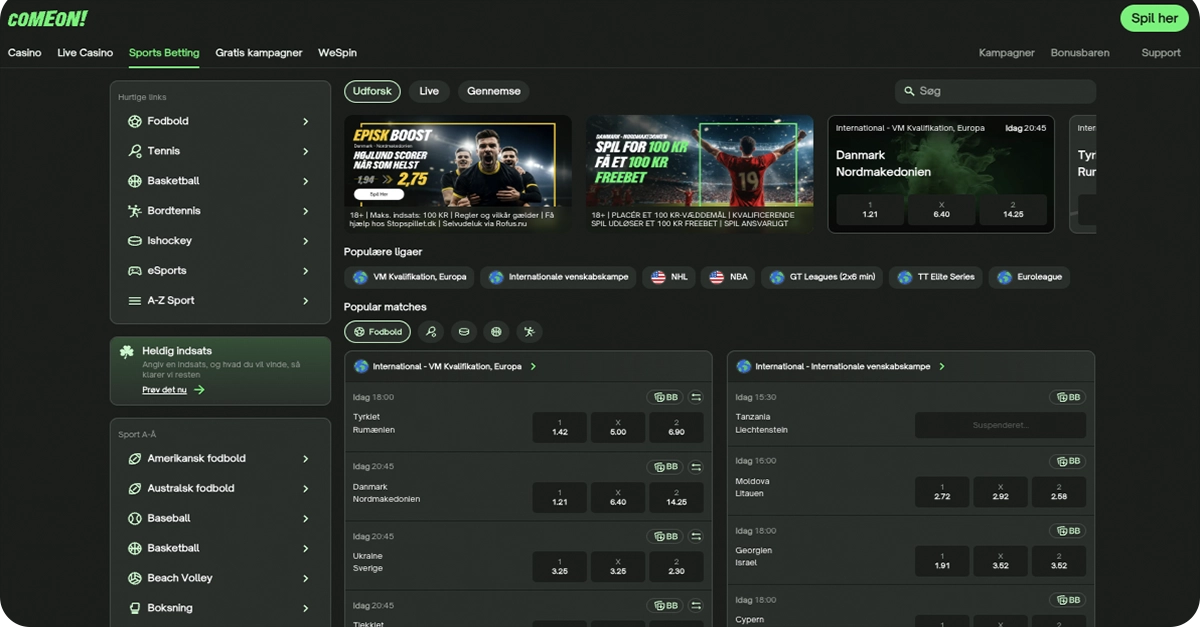Click the globe icon by VM Kvalifikation league header
The width and height of the screenshot is (1200, 627).
[x=361, y=366]
